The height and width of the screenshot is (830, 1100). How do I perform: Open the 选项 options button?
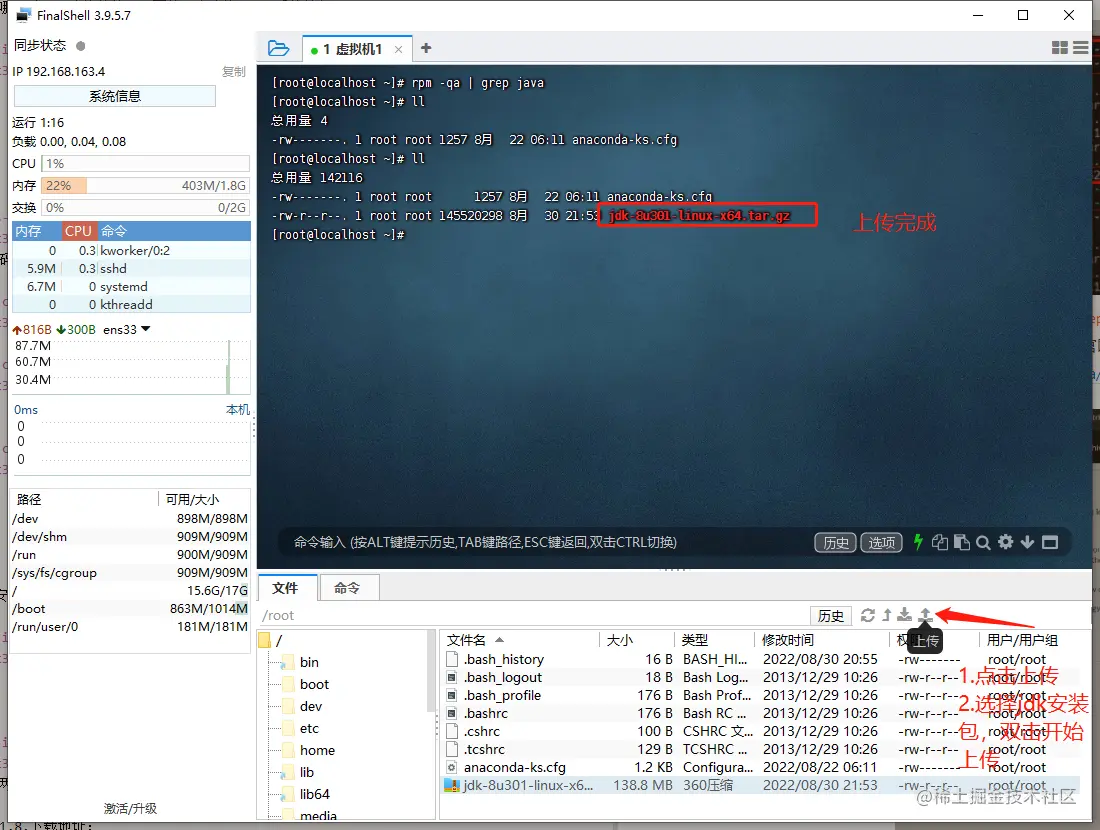point(881,542)
